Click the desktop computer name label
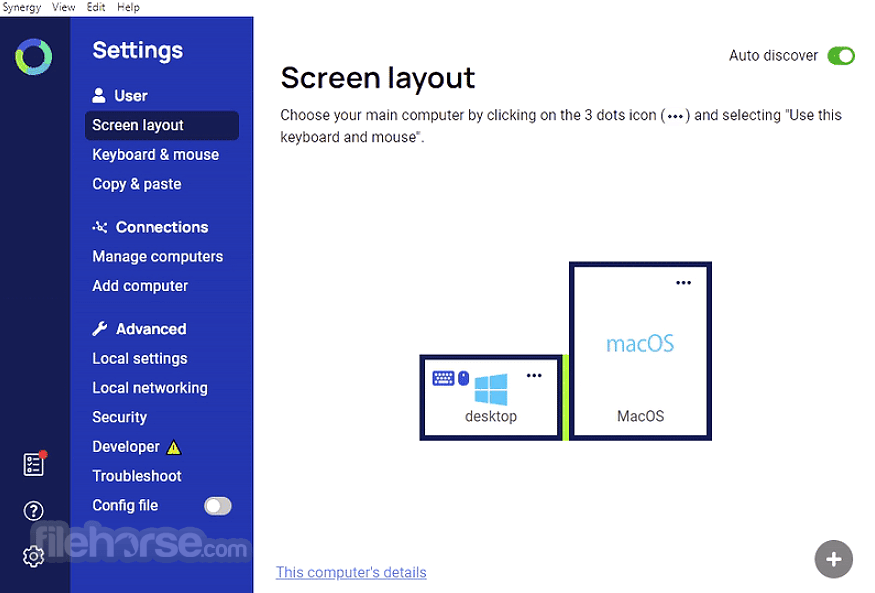 click(491, 416)
